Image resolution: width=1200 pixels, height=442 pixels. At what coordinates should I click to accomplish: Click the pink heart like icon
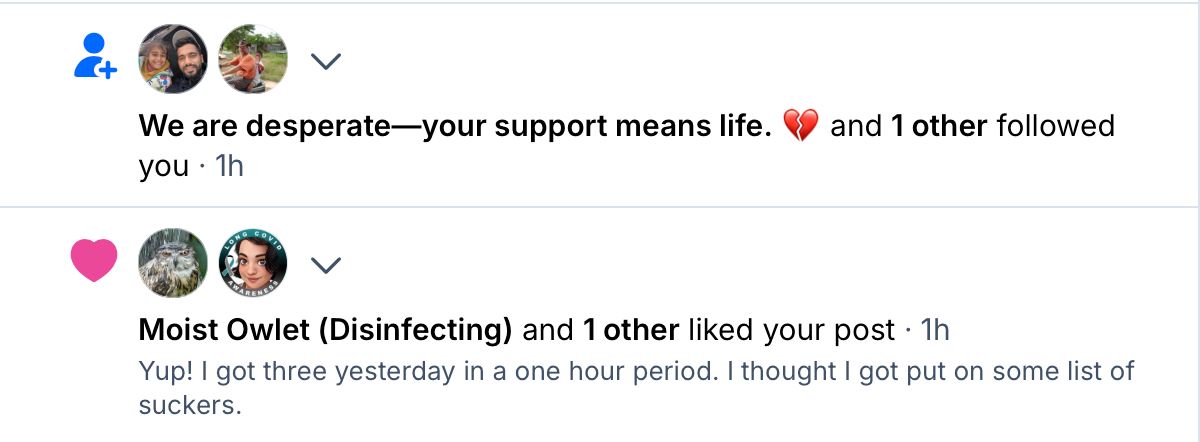click(95, 261)
